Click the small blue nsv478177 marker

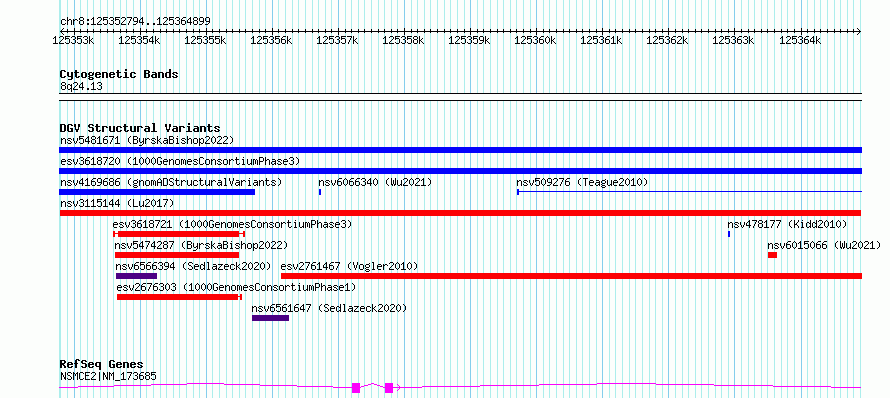(x=729, y=234)
